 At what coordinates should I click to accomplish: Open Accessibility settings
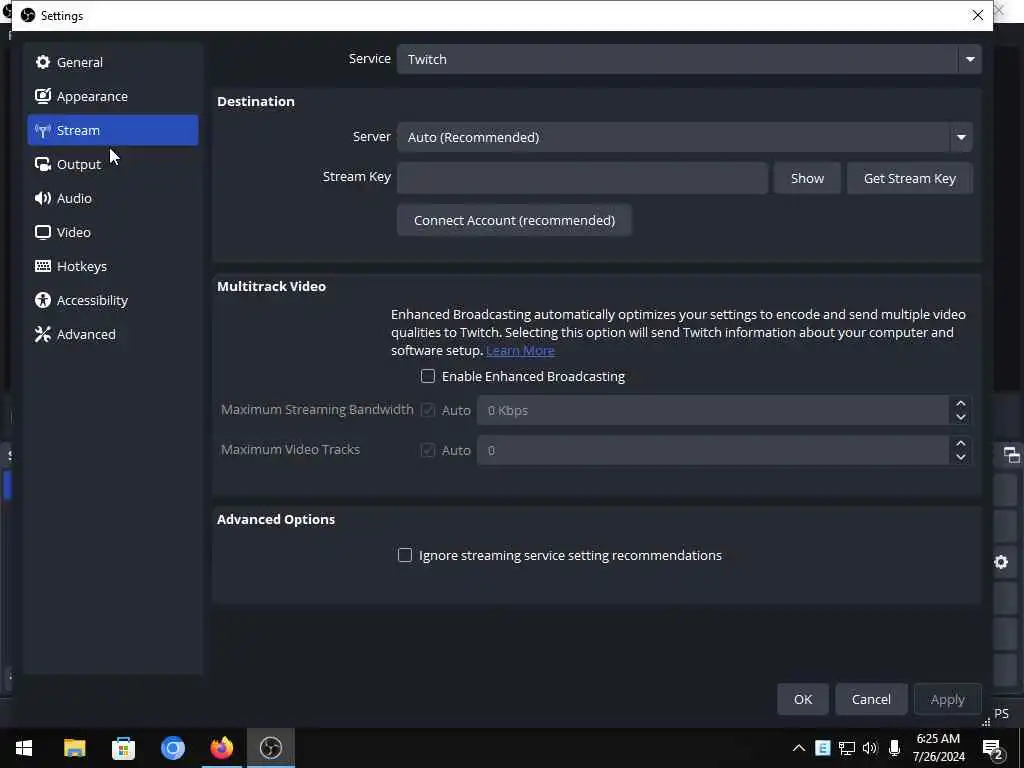112,300
